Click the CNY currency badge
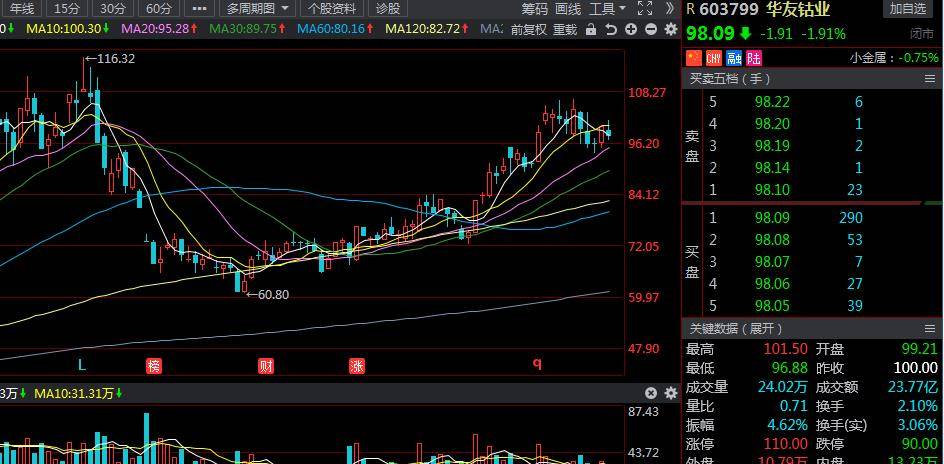This screenshot has height=464, width=944. tap(713, 58)
